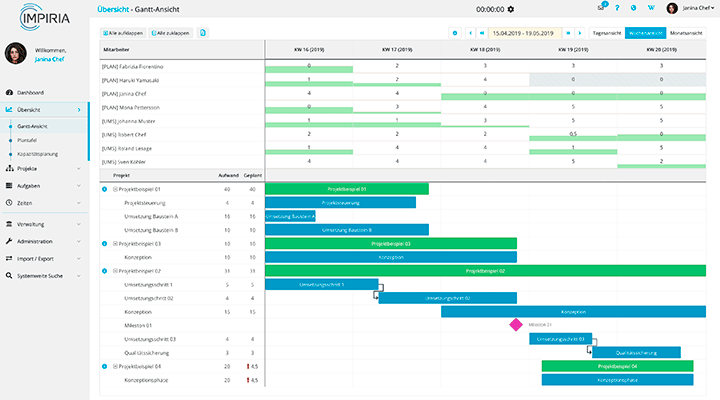Click the Alle zuklappen button
This screenshot has height=400, width=720.
click(171, 33)
